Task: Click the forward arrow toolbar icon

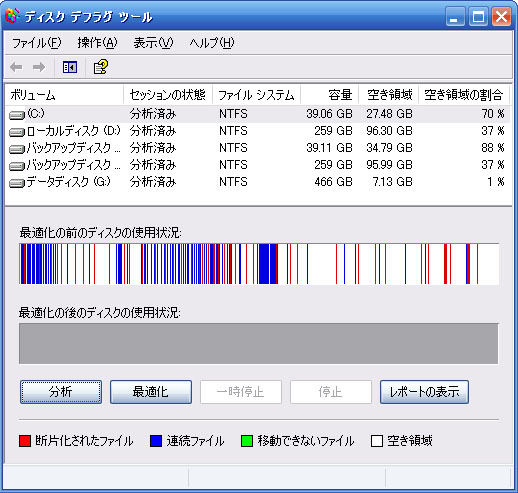Action: 39,67
